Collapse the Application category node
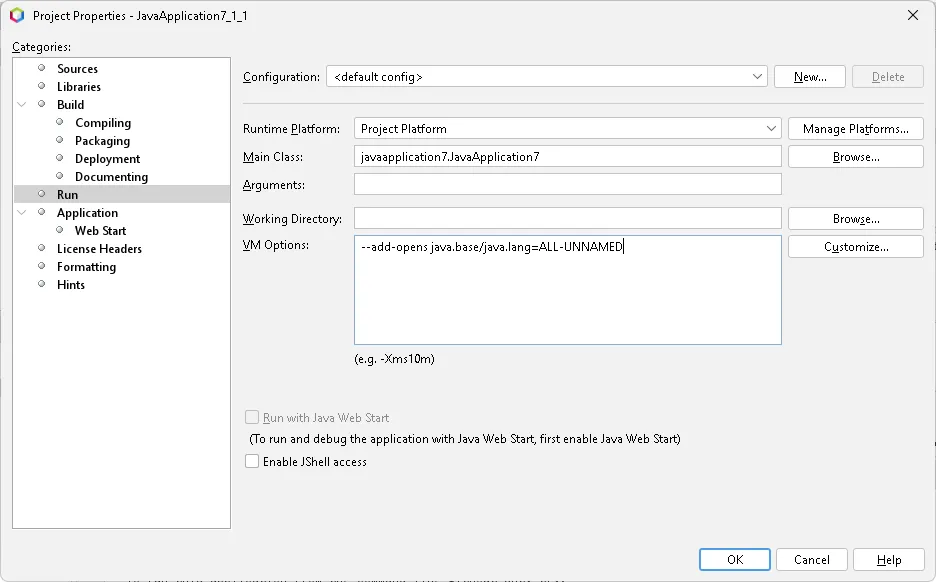Screen dimensions: 936x582 (x=22, y=213)
